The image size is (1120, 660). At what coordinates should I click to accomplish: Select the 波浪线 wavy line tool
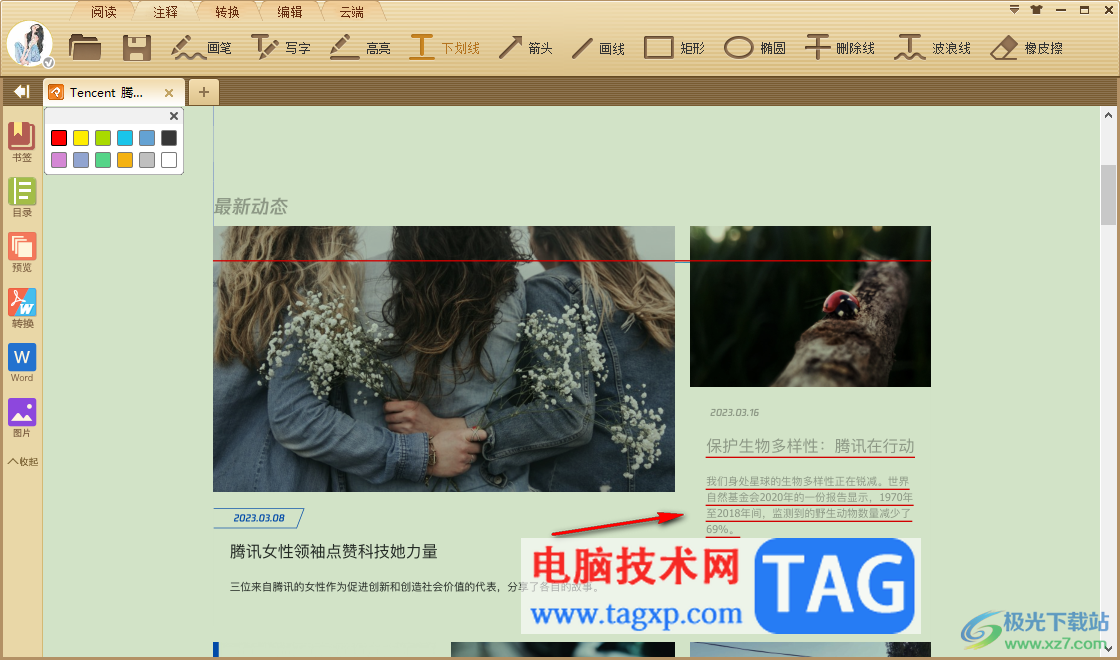point(932,47)
